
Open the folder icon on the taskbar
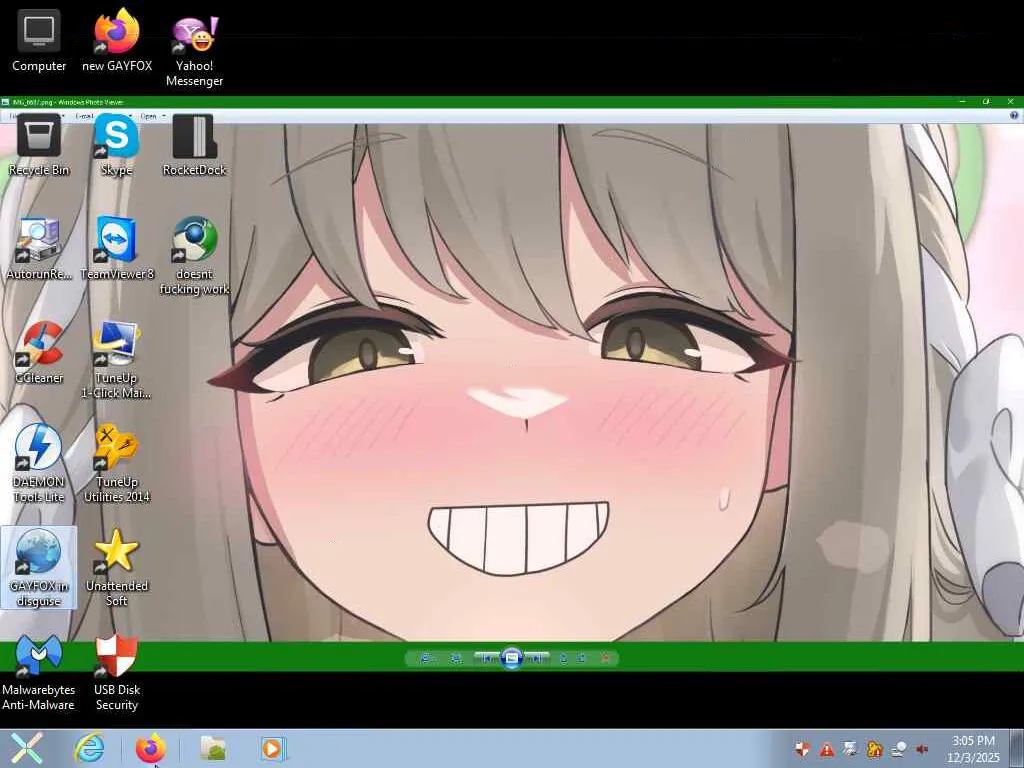(x=213, y=748)
